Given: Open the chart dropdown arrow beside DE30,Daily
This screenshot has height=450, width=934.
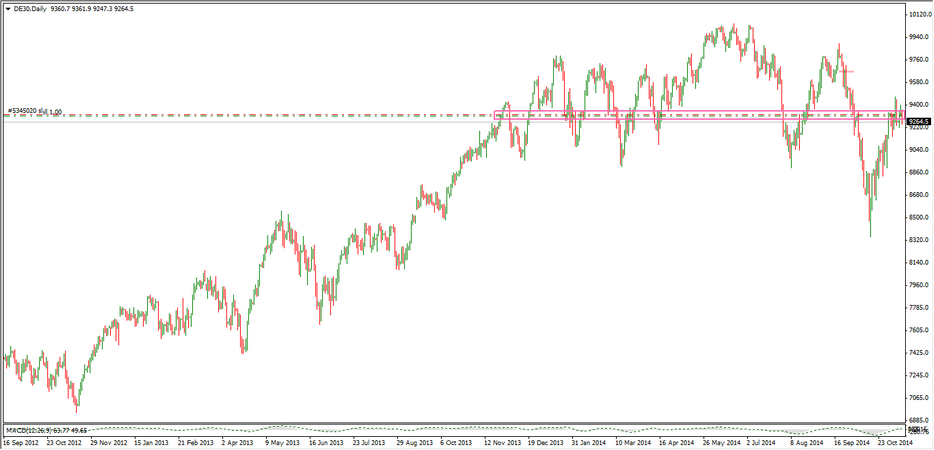Looking at the screenshot, I should coord(7,9).
